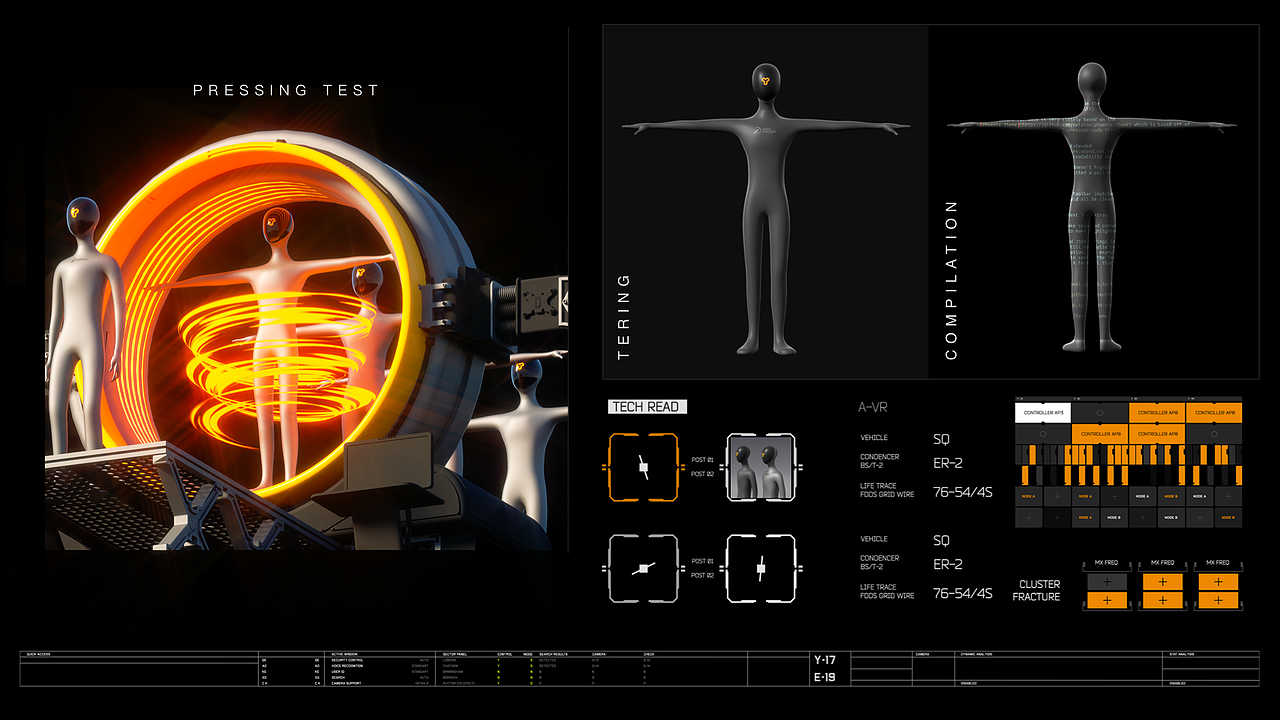Toggle the second-row circle tile in the last controller column
1280x720 pixels.
click(x=1214, y=434)
